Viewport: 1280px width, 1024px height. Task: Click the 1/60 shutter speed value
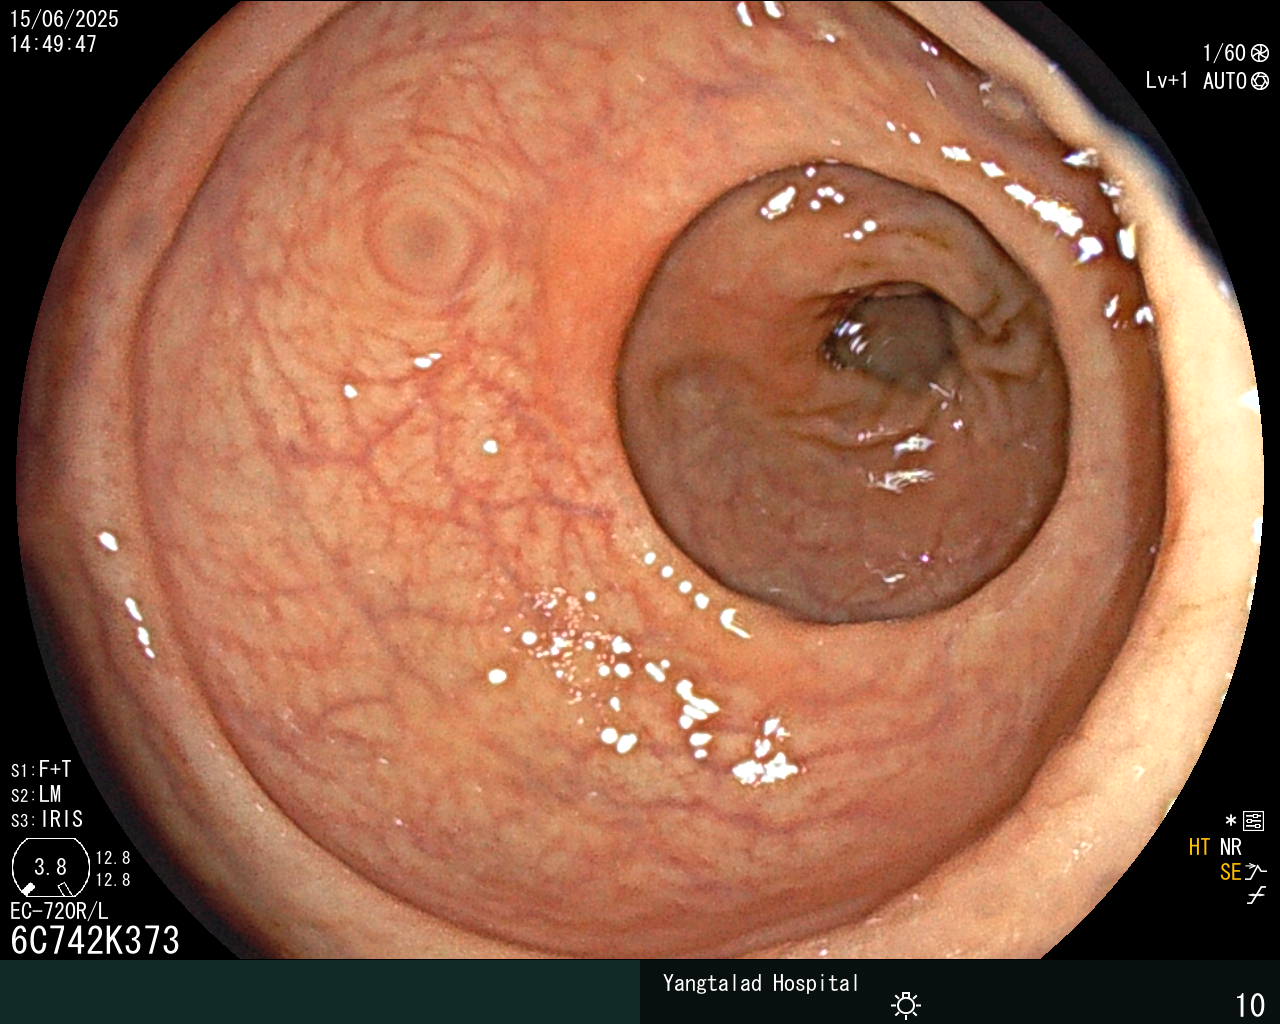[x=1224, y=53]
